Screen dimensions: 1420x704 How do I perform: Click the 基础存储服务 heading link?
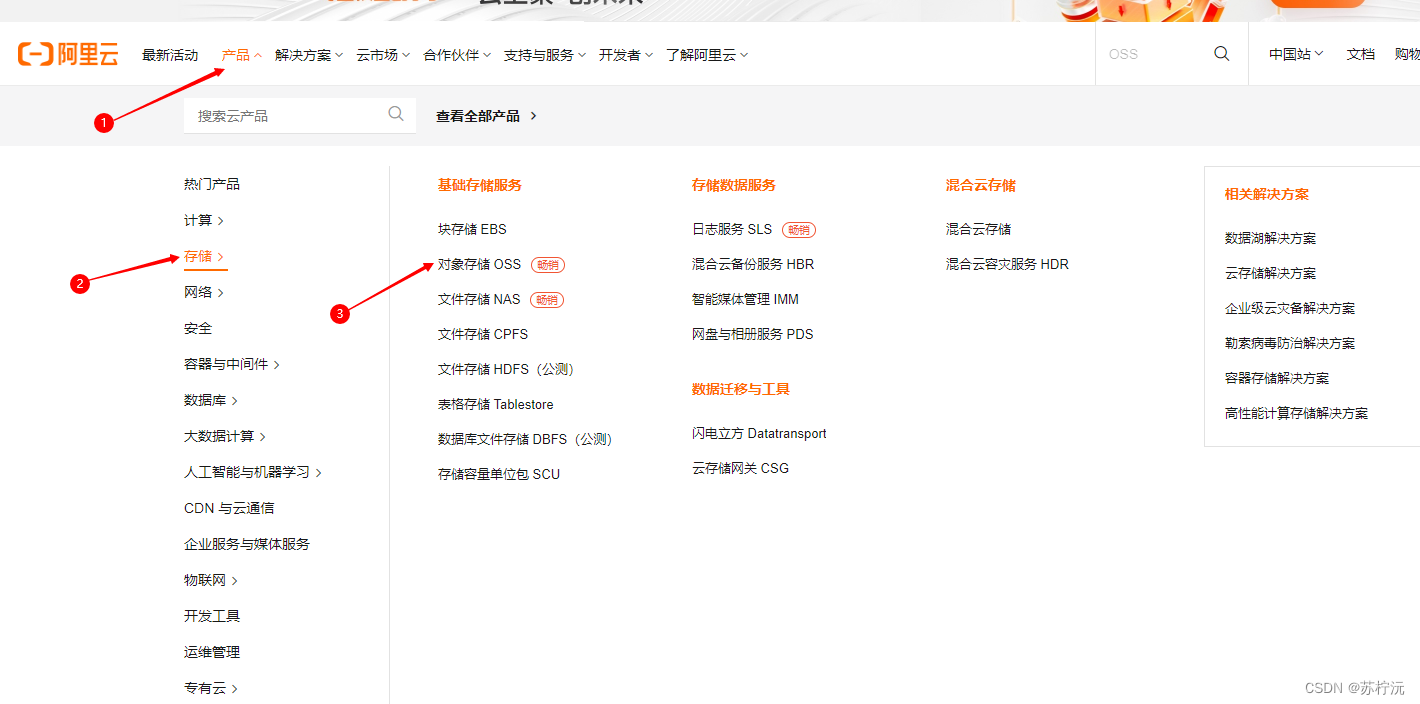tap(480, 185)
